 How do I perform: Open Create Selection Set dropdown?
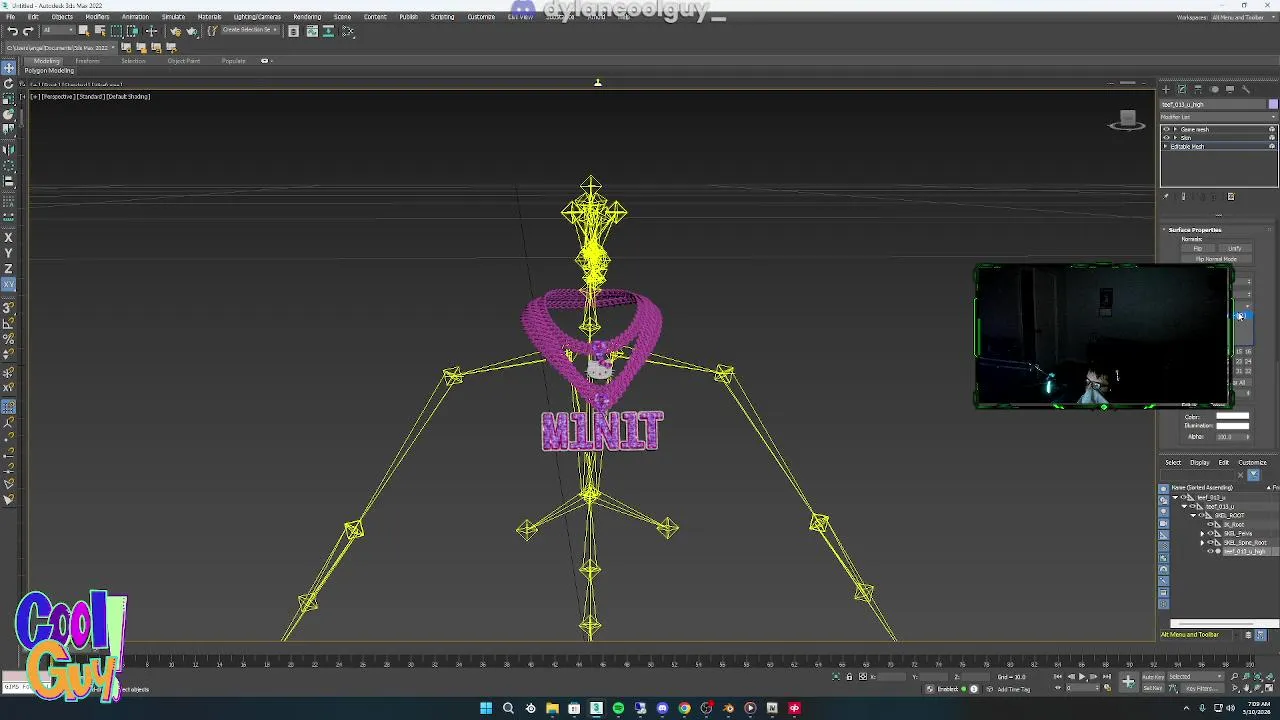pyautogui.click(x=250, y=31)
